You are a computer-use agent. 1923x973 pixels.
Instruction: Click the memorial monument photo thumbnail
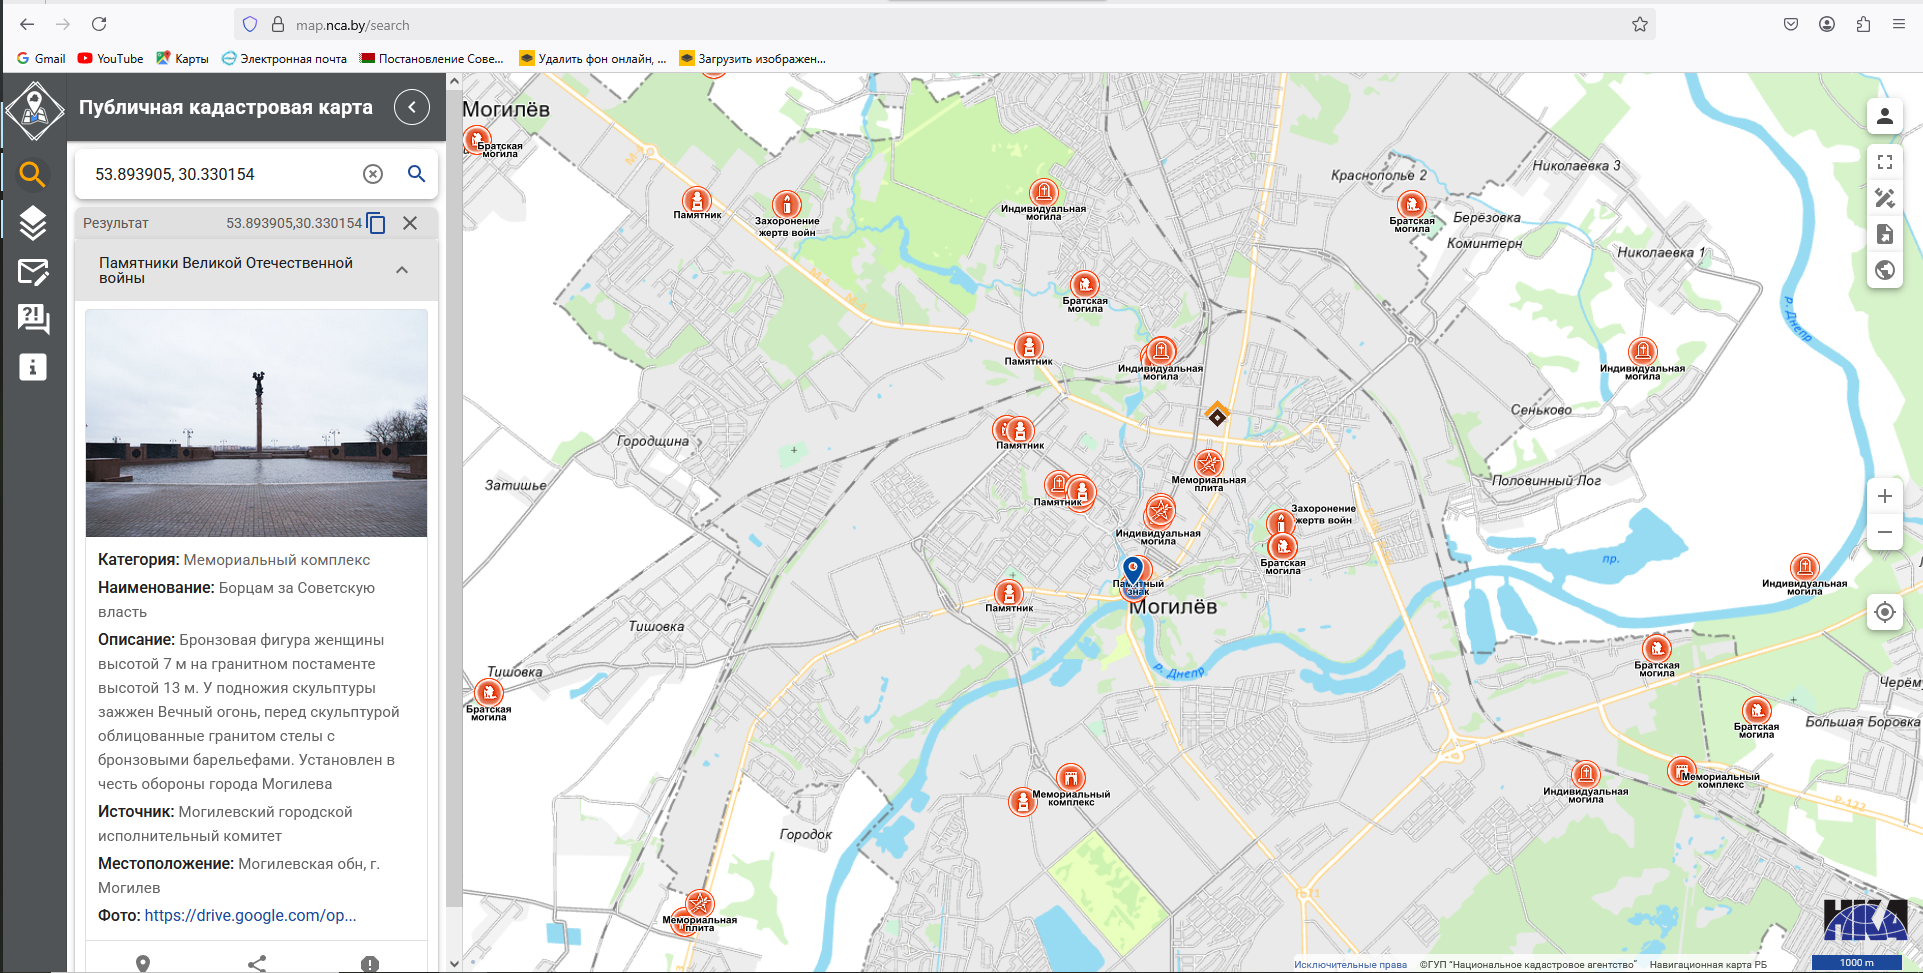256,423
